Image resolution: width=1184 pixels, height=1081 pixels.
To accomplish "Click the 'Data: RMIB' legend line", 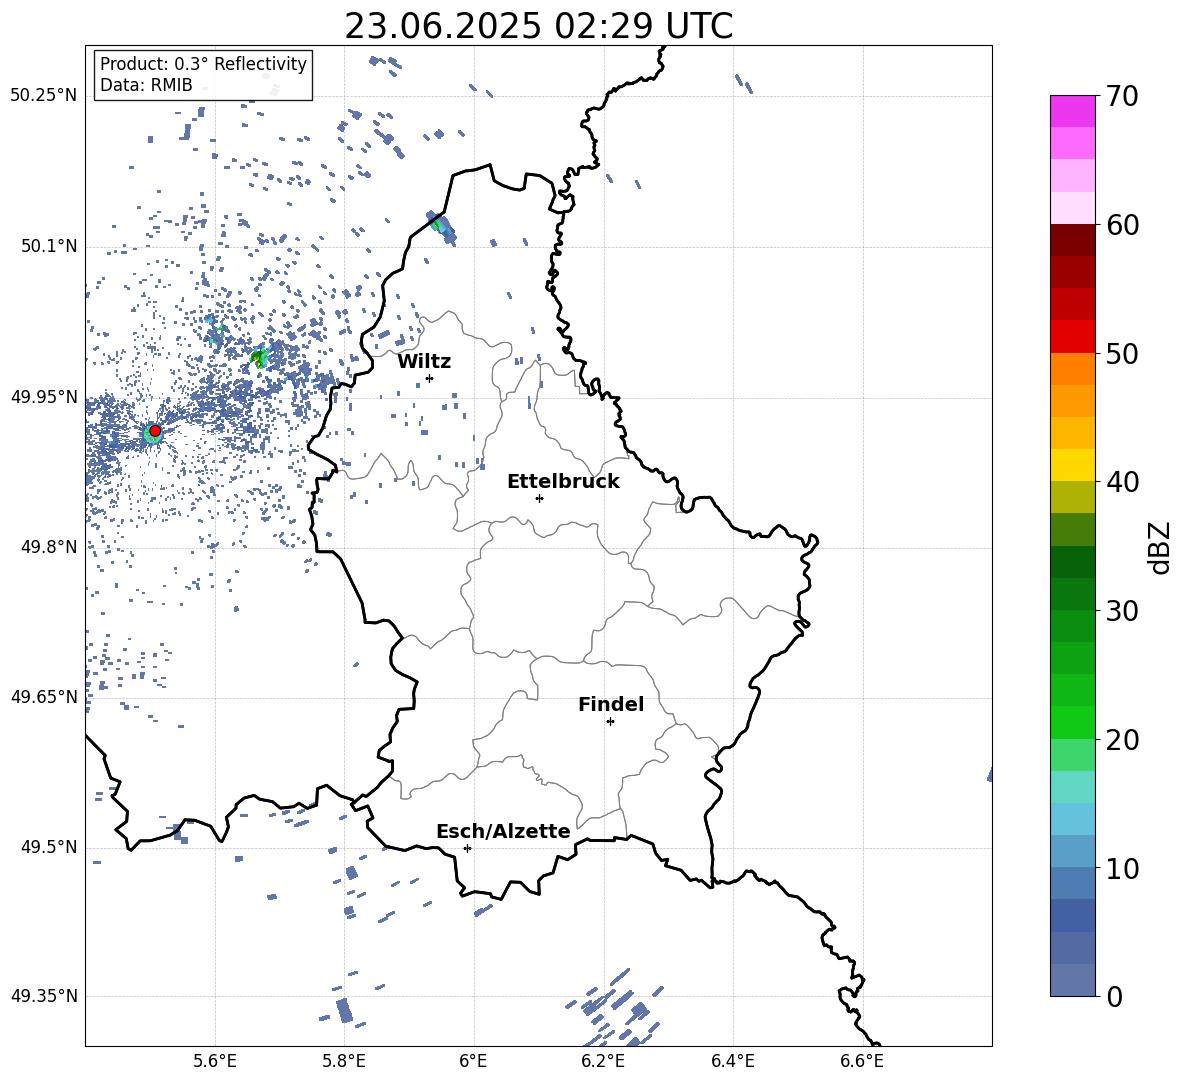I will point(146,85).
